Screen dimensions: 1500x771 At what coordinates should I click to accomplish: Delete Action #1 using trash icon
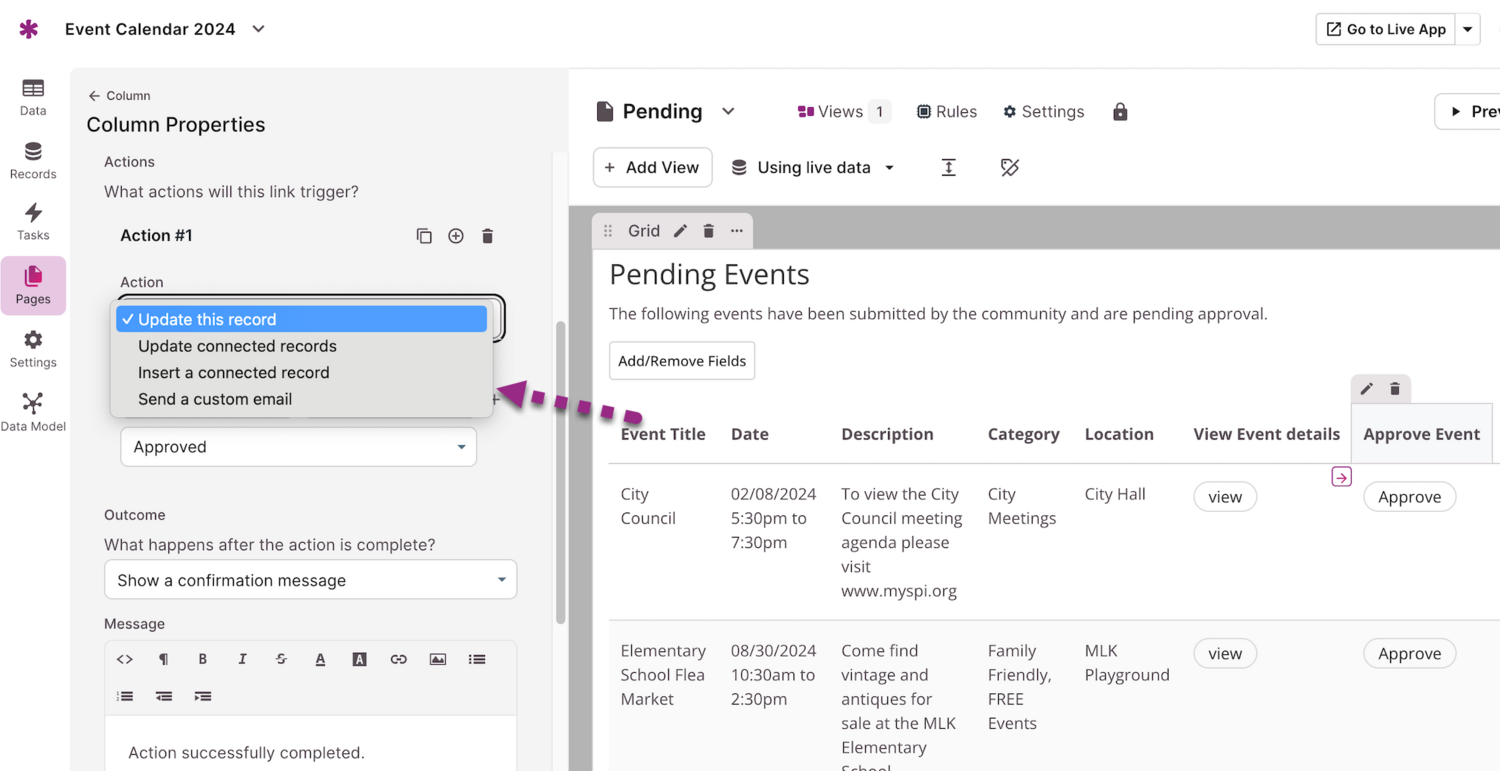point(487,236)
